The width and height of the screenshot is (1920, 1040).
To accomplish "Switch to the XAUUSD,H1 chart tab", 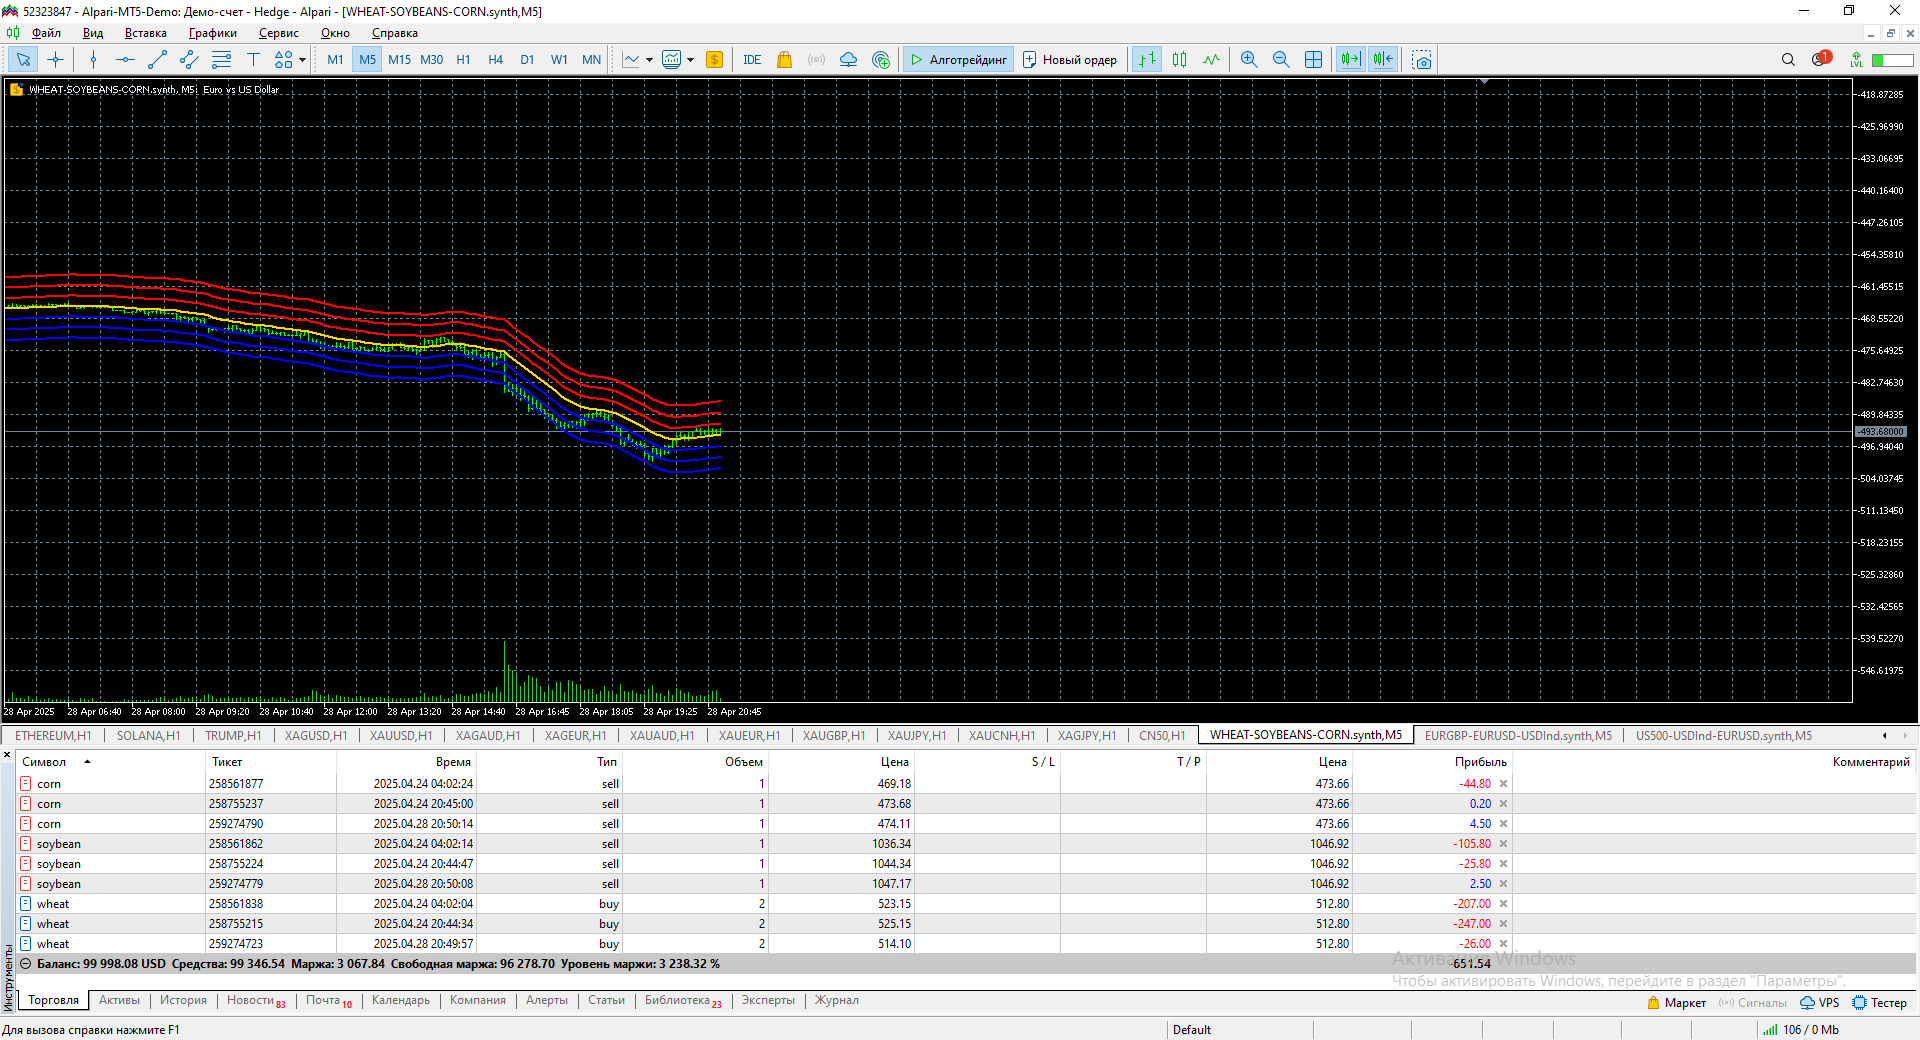I will 400,736.
